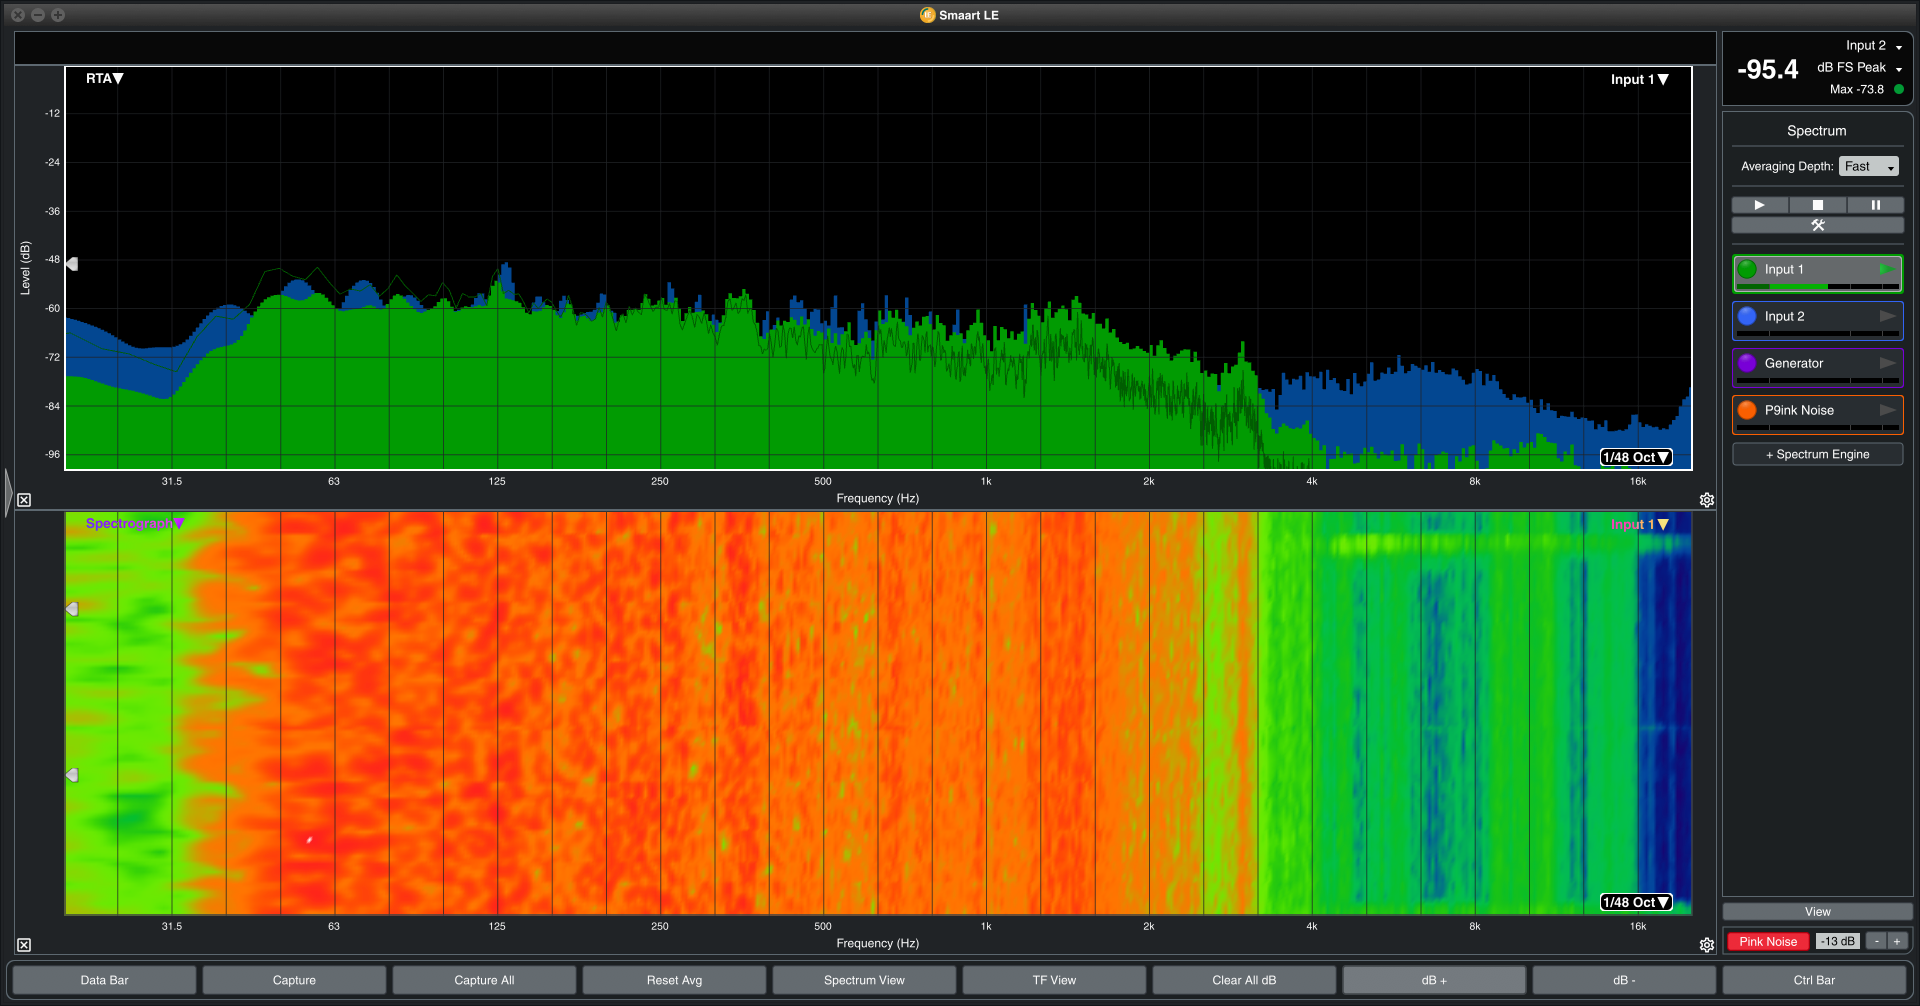Click the green Max level indicator light
The image size is (1920, 1006).
pos(1898,89)
